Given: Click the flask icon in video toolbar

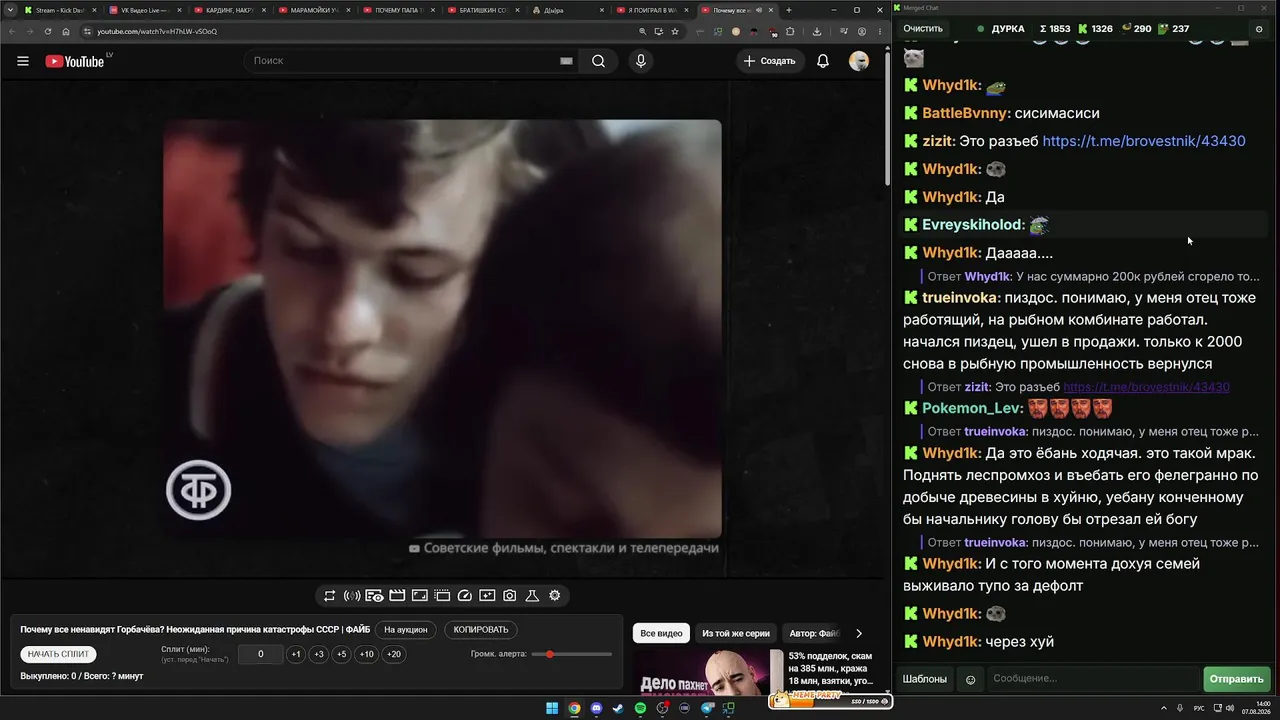Looking at the screenshot, I should point(532,596).
